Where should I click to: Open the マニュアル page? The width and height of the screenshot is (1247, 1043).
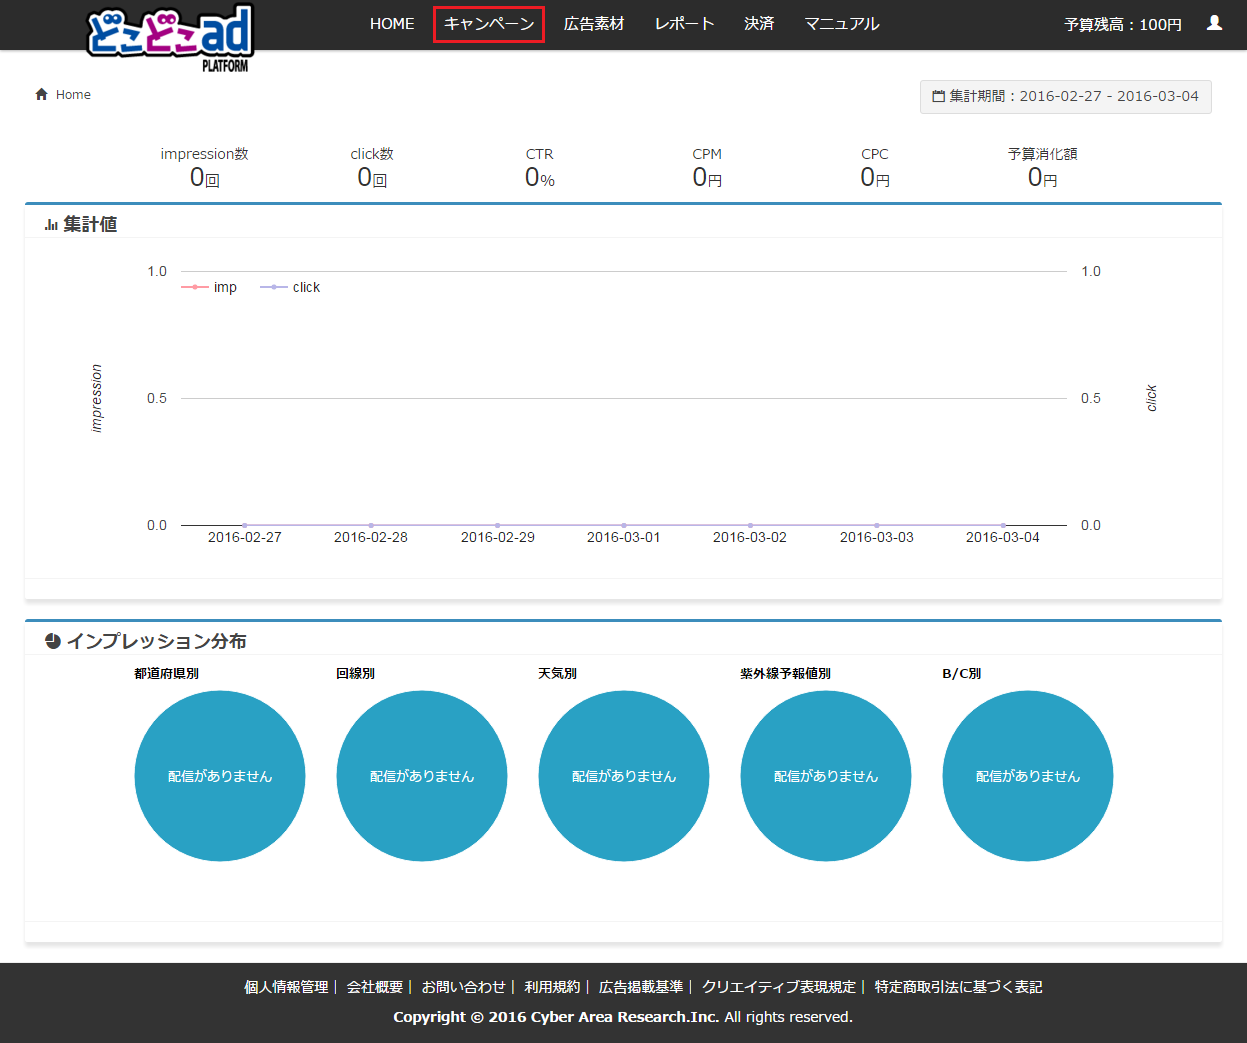click(842, 23)
